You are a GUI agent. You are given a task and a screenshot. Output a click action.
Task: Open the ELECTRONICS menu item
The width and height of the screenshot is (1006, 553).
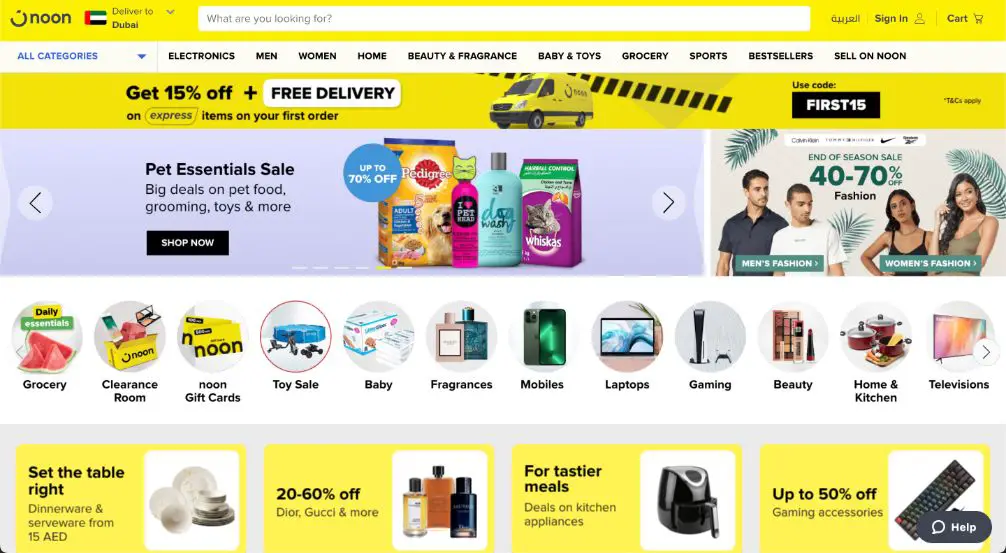coord(201,56)
